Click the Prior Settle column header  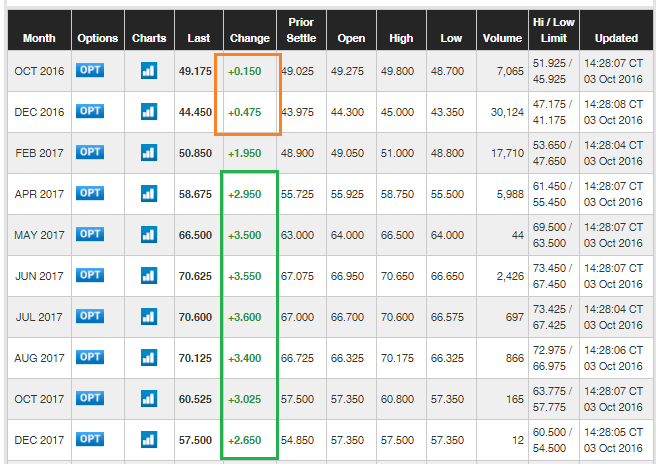(x=300, y=30)
